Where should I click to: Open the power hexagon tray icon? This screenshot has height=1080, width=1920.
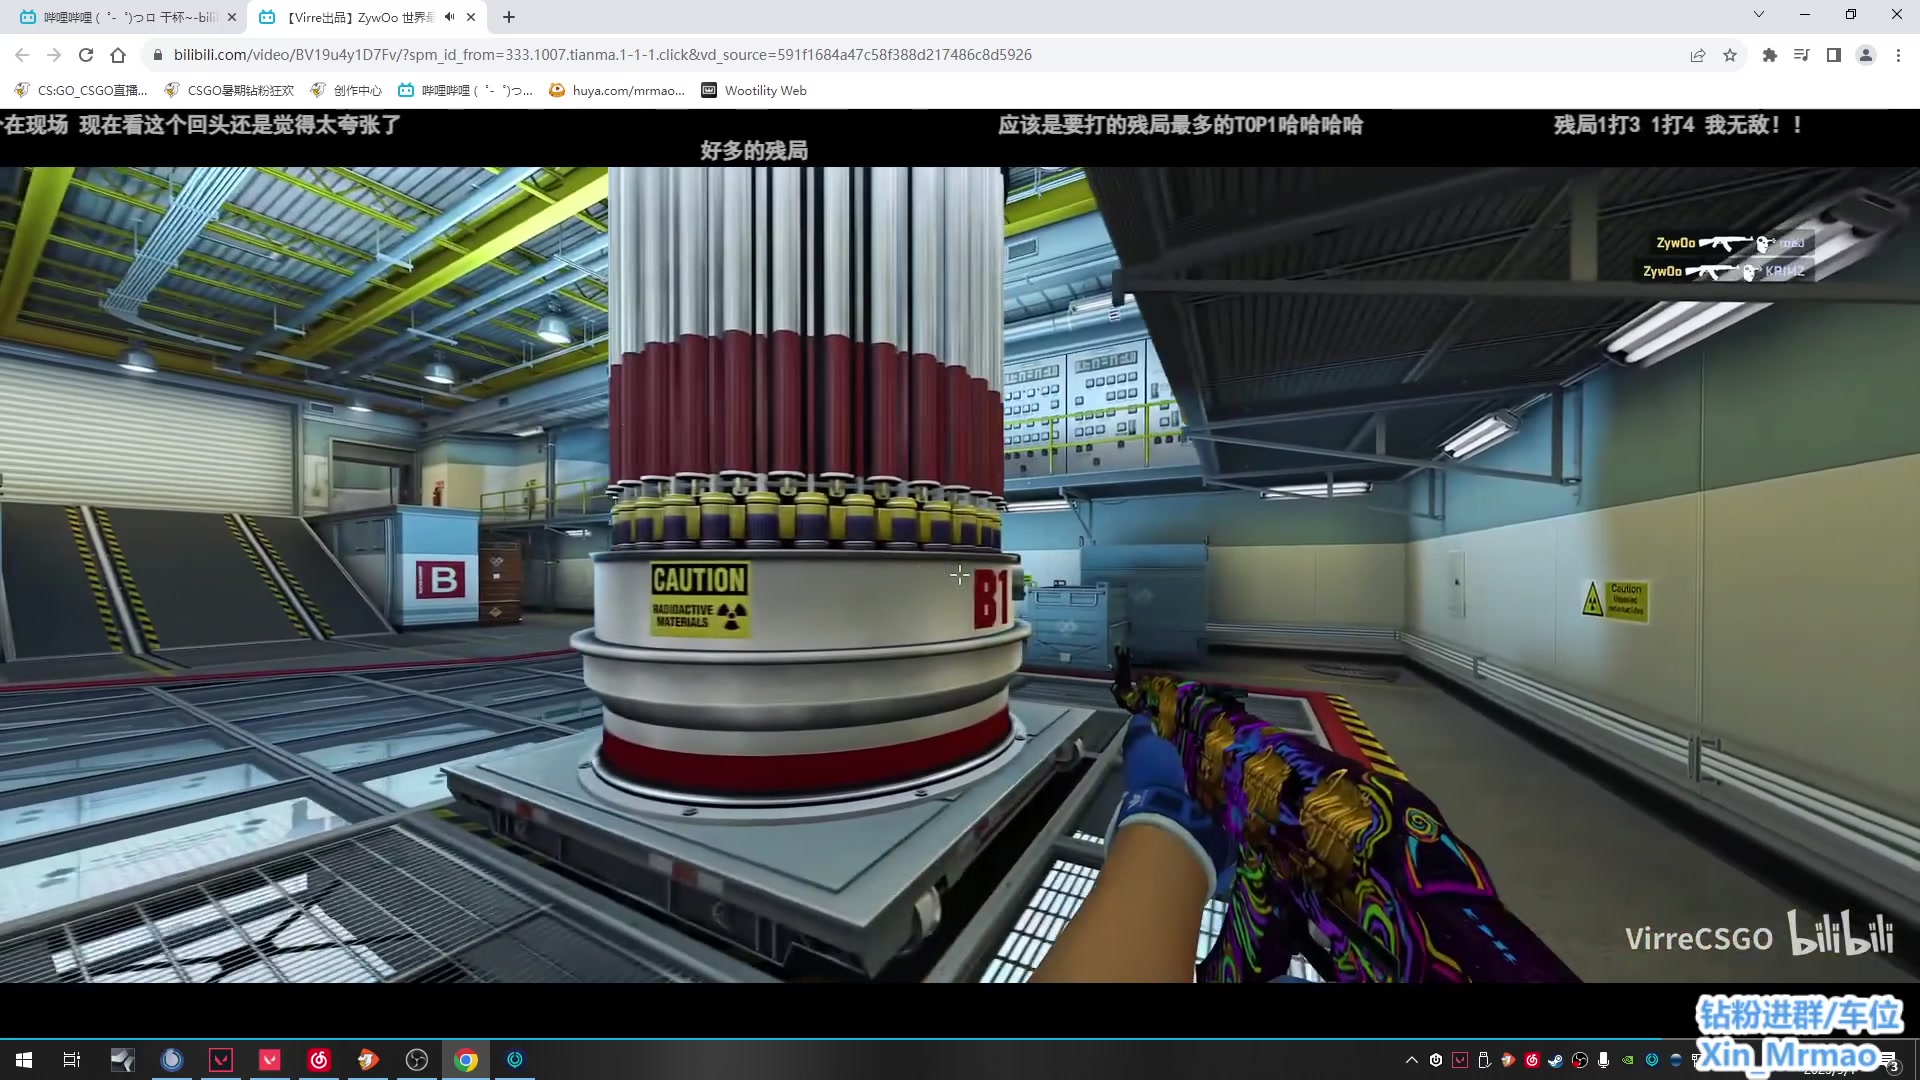pos(1436,1060)
